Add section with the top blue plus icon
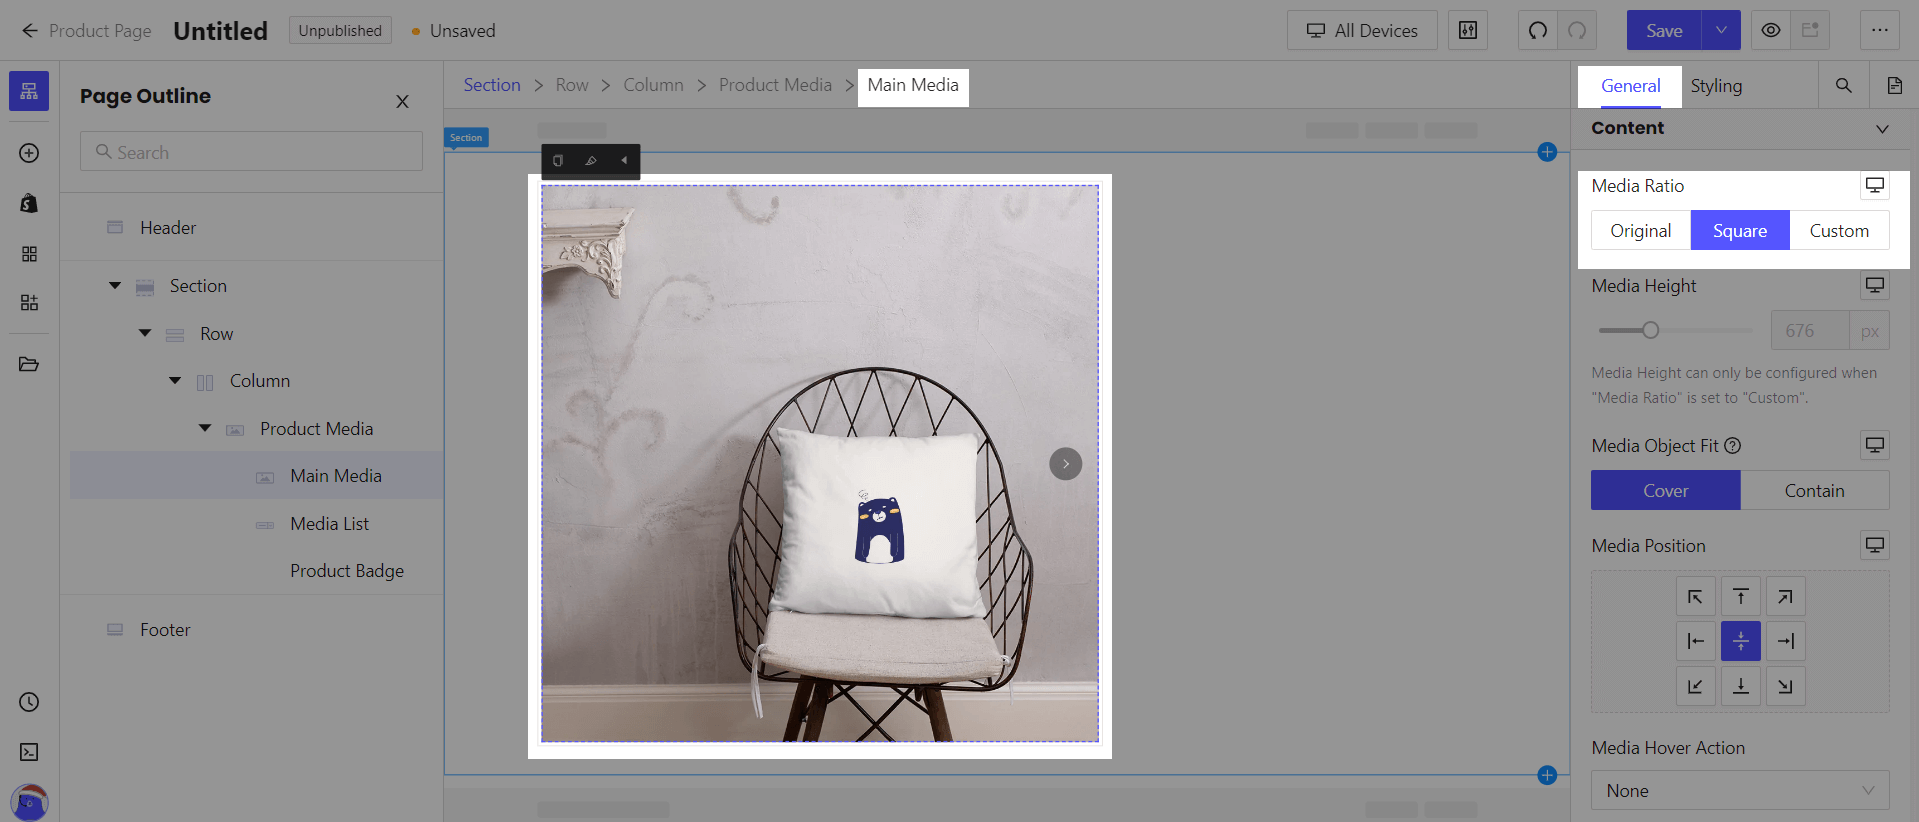This screenshot has width=1919, height=822. point(1547,152)
